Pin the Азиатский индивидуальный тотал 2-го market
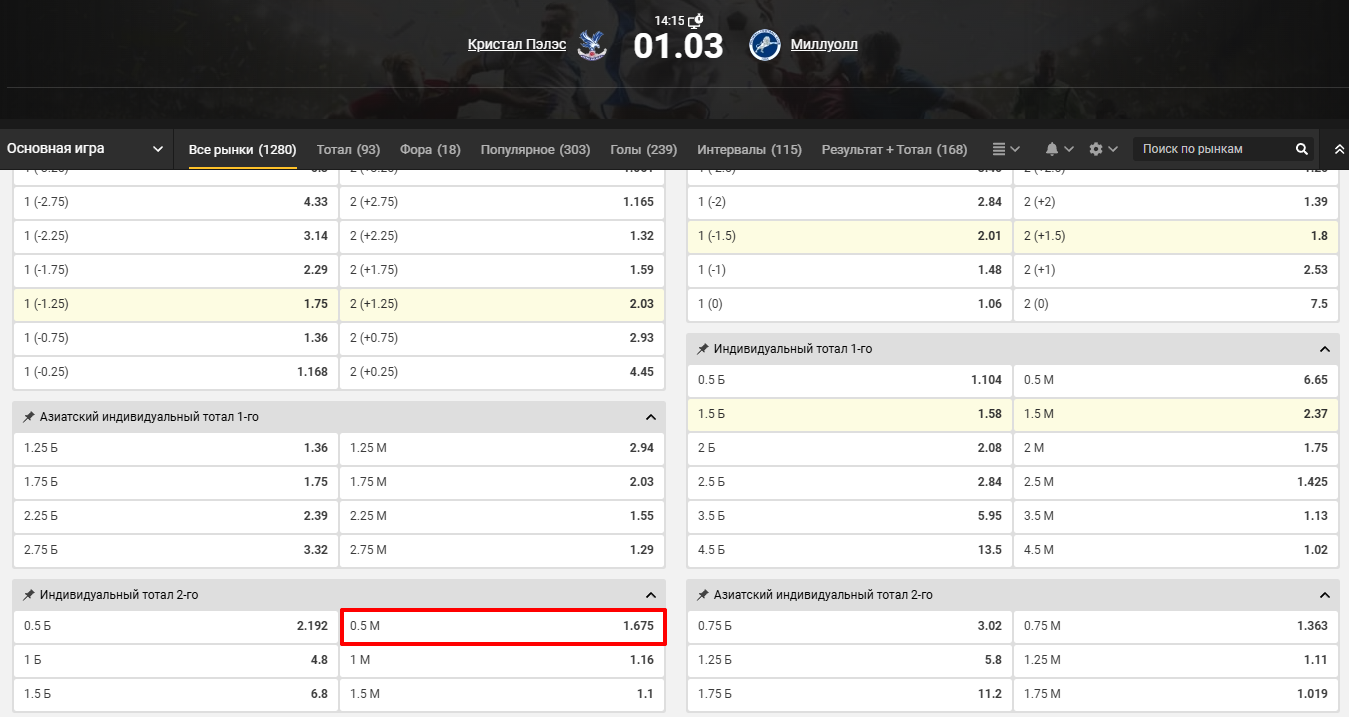The image size is (1349, 717). 703,595
